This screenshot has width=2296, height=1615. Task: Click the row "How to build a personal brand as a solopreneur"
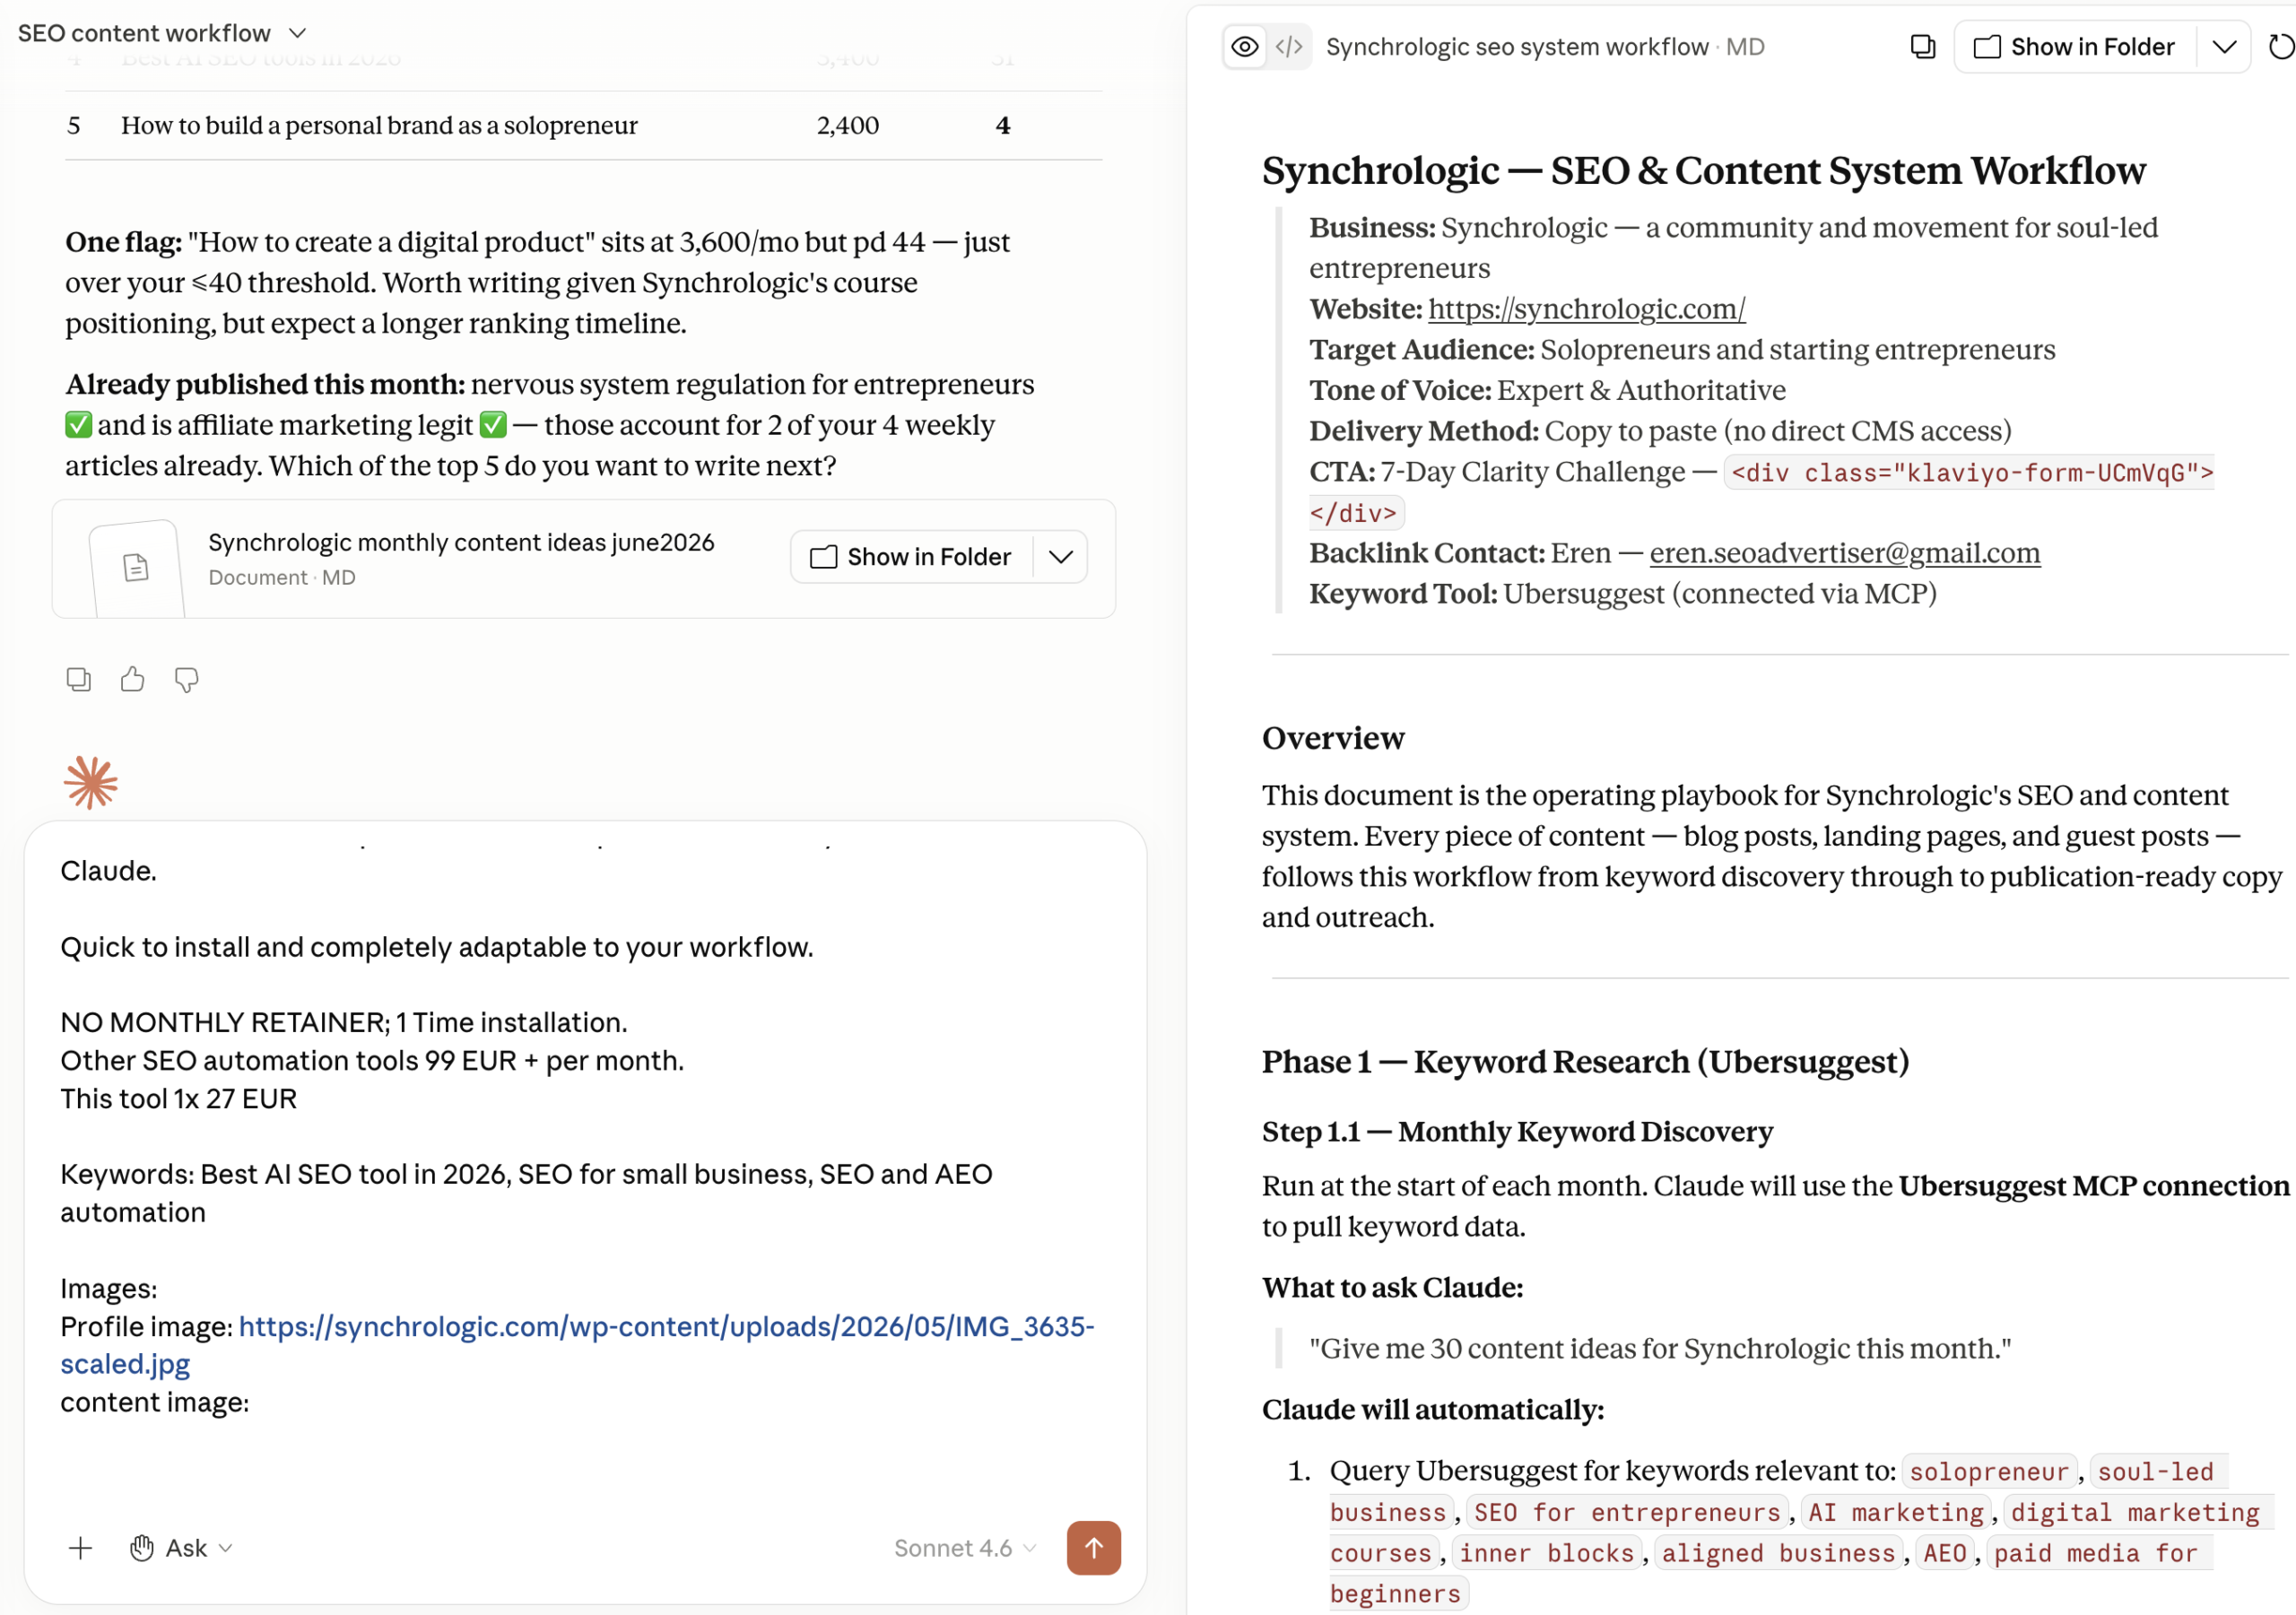[584, 125]
